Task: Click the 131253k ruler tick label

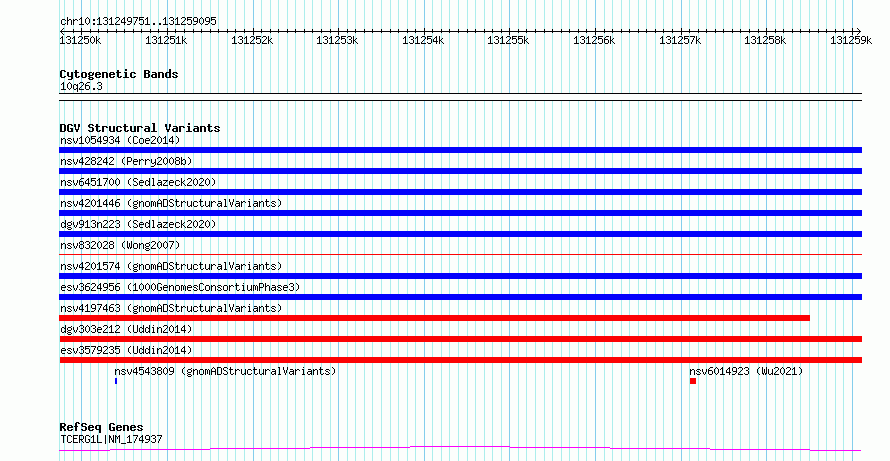Action: tap(337, 40)
